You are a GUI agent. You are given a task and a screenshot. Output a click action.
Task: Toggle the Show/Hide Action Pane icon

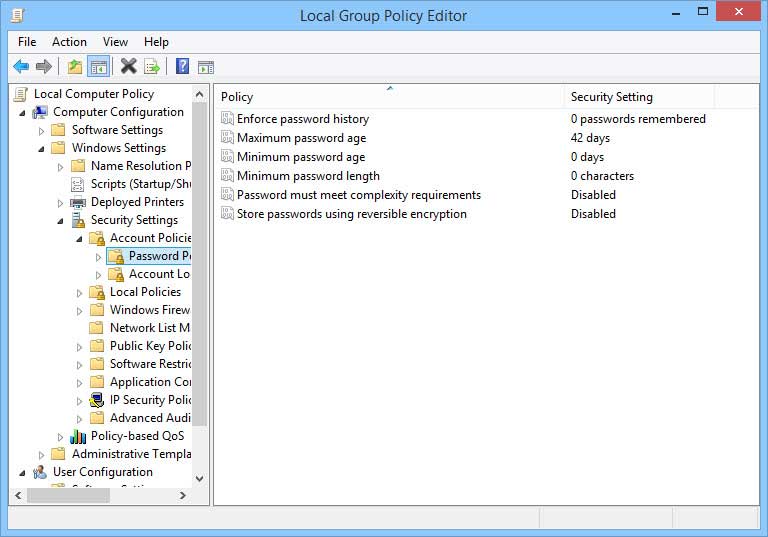click(206, 67)
